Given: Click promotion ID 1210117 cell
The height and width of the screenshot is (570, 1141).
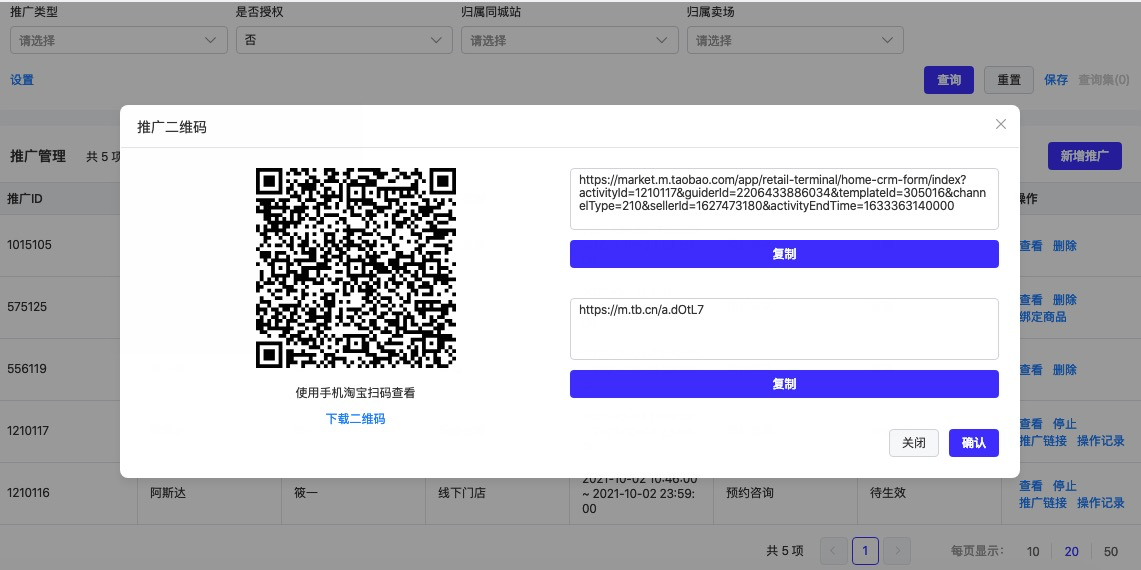Looking at the screenshot, I should coord(28,430).
